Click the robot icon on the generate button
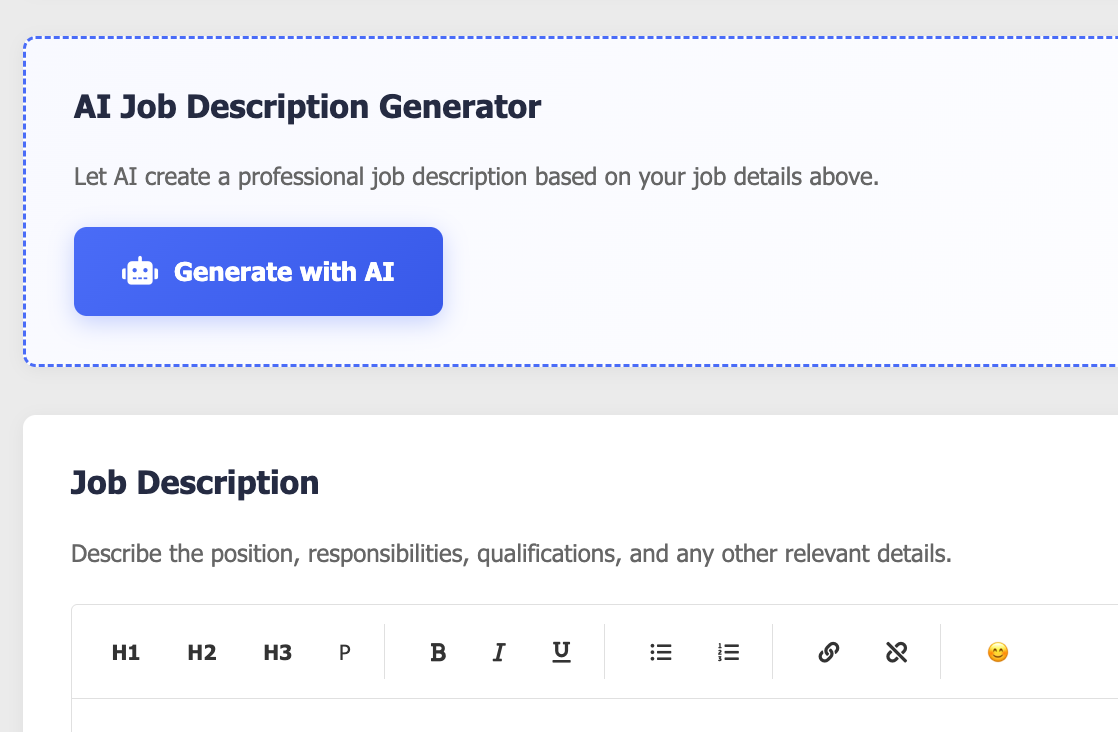 click(x=138, y=271)
